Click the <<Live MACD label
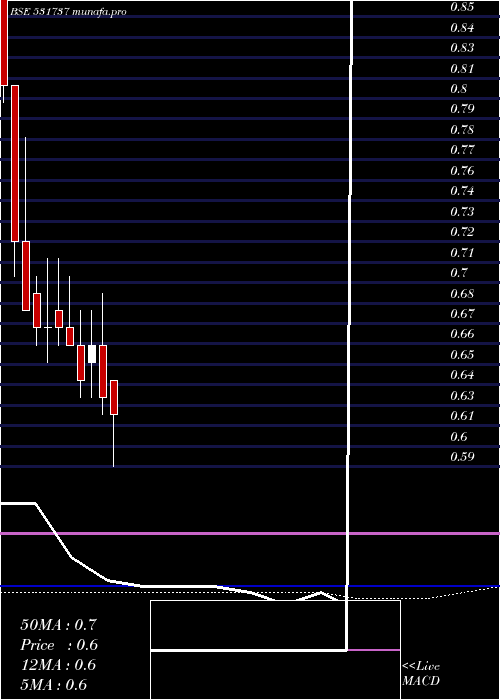Image resolution: width=500 pixels, height=700 pixels. (x=421, y=674)
